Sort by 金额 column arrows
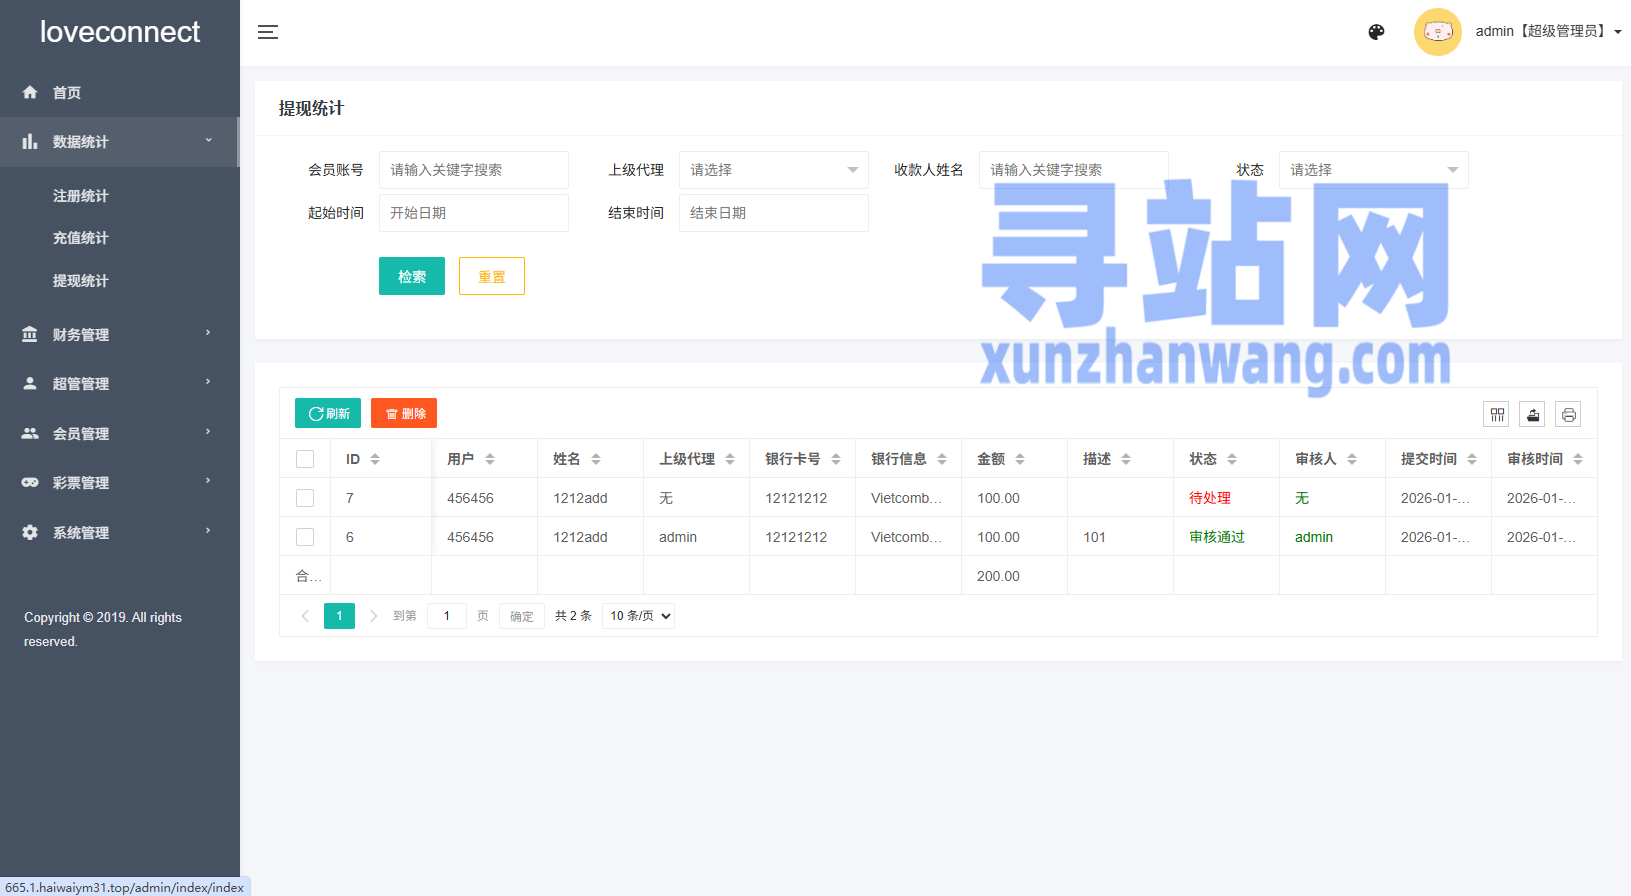This screenshot has width=1631, height=896. pos(1020,459)
